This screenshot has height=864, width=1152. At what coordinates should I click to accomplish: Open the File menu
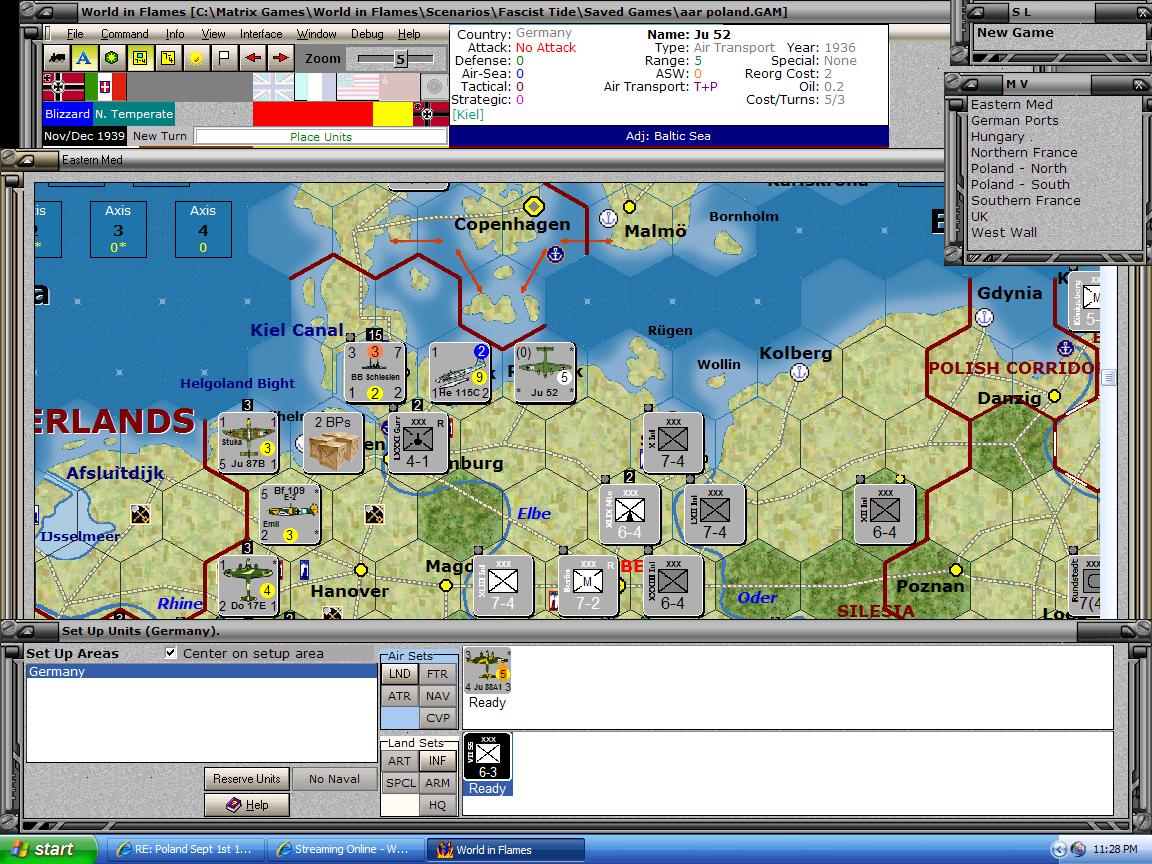click(75, 34)
